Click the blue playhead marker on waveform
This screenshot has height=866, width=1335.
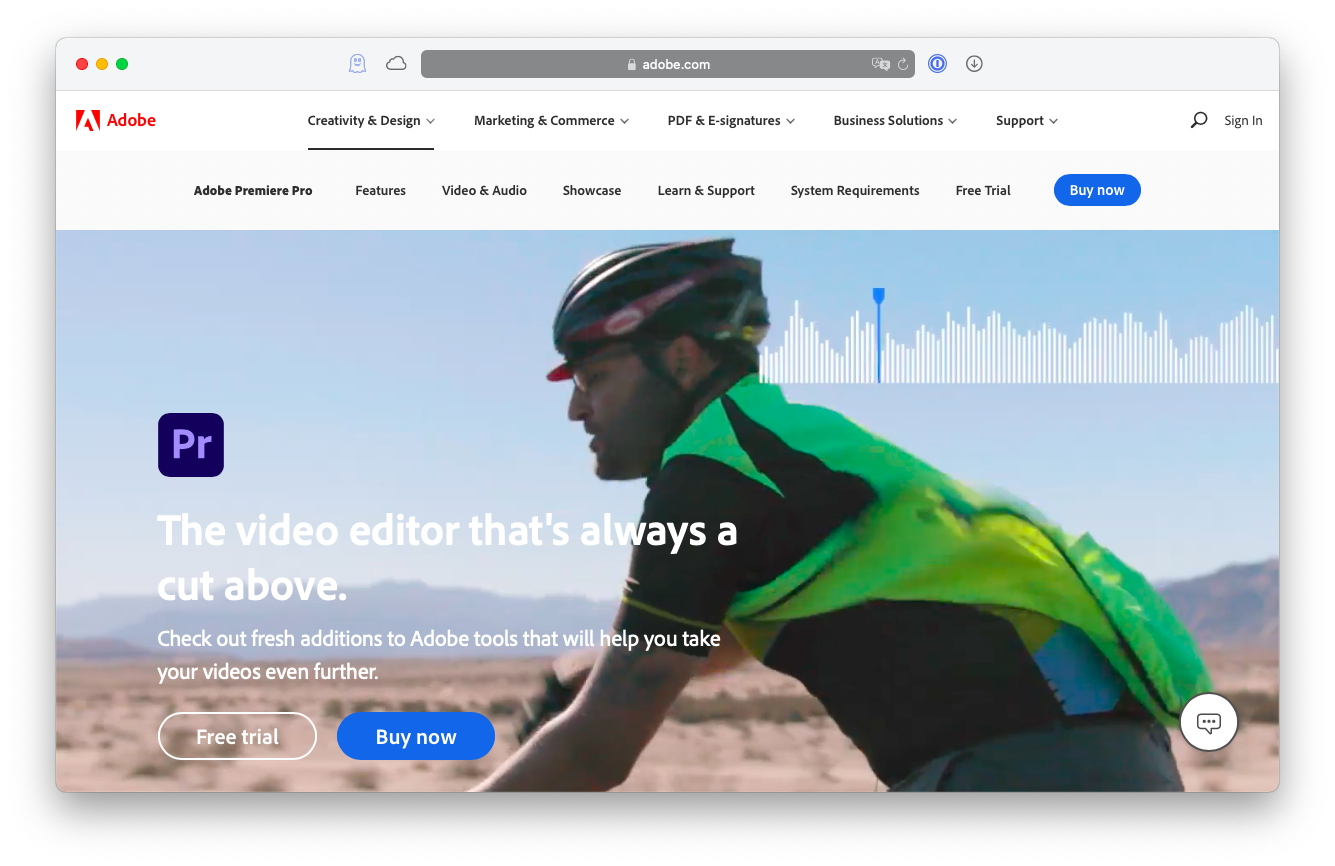[x=878, y=298]
